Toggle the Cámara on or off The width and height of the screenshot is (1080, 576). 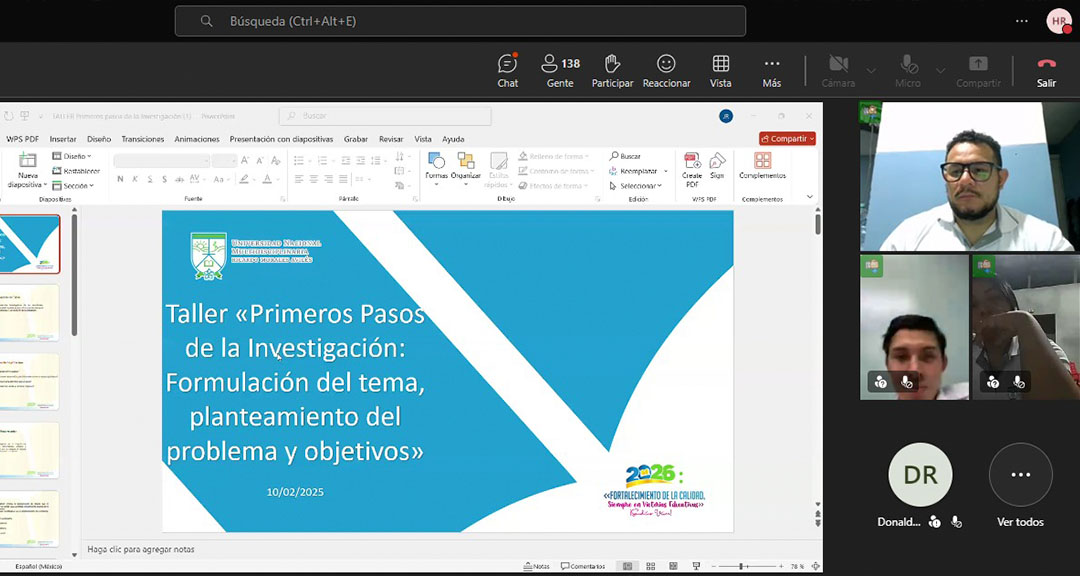click(x=838, y=70)
